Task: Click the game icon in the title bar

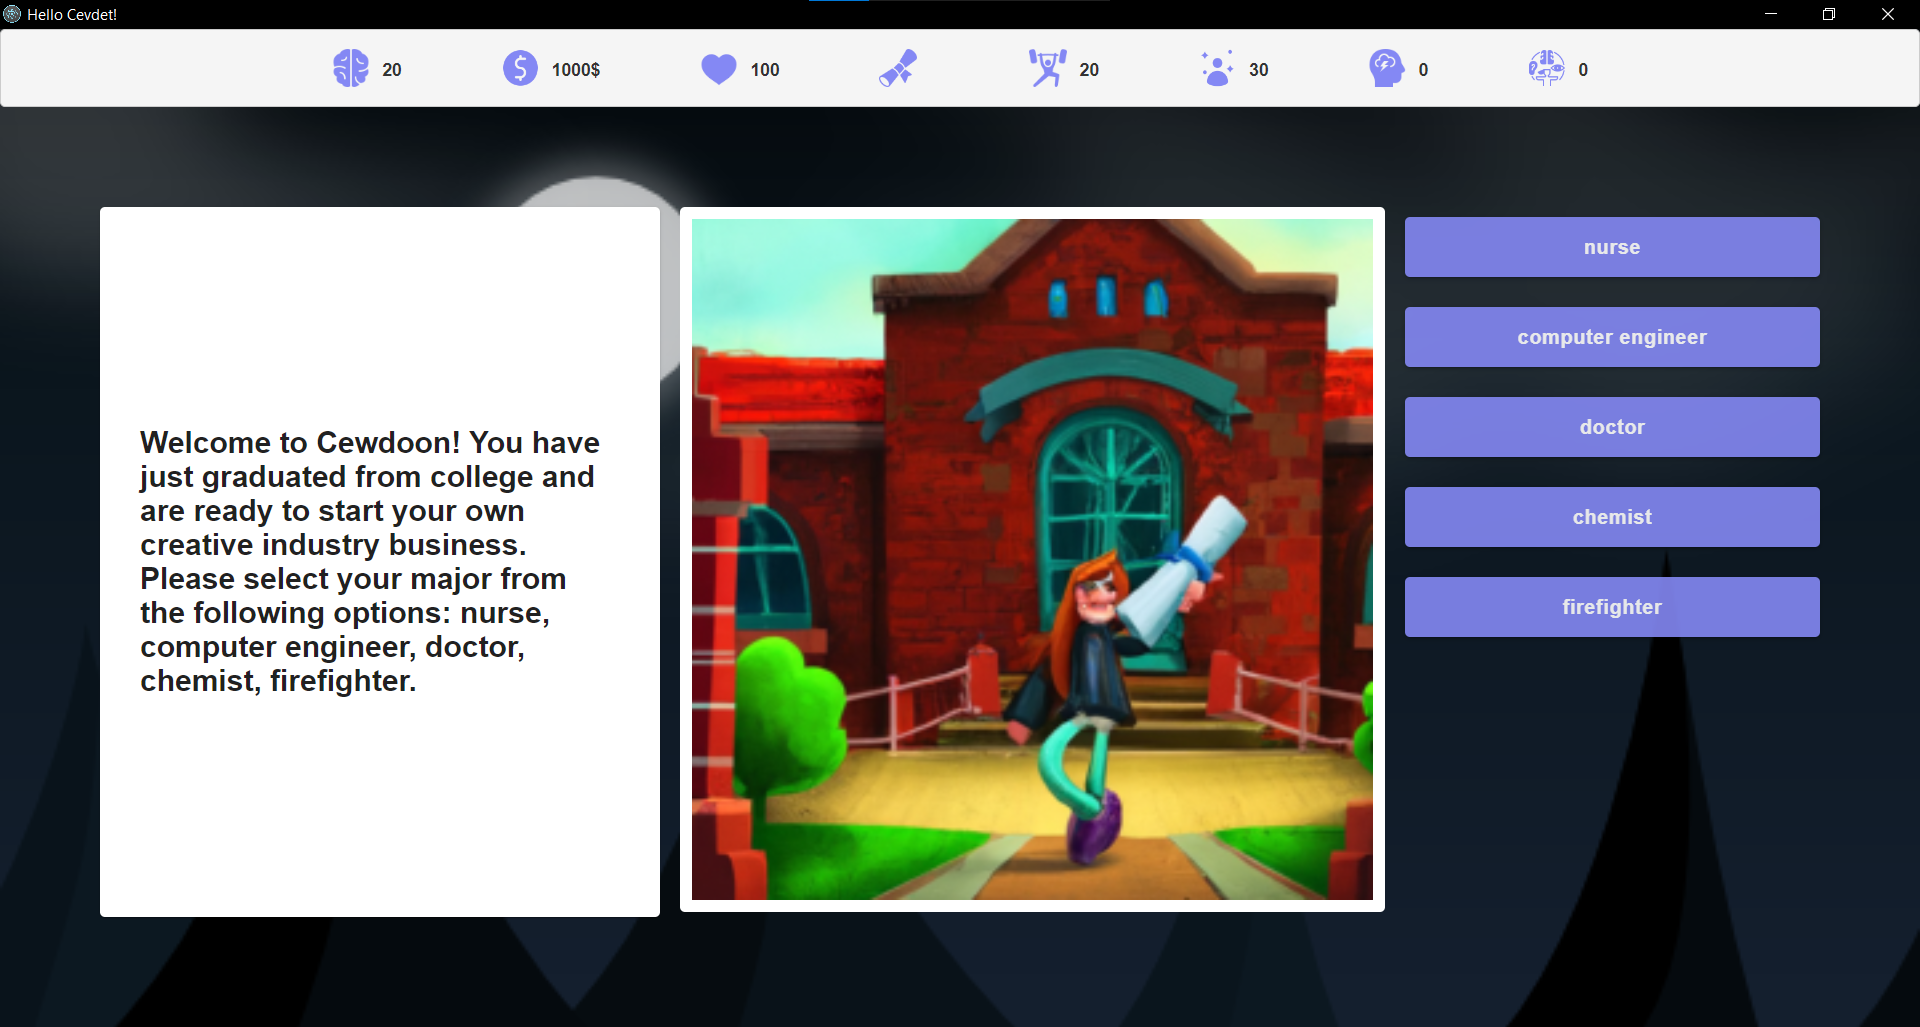Action: coord(12,14)
